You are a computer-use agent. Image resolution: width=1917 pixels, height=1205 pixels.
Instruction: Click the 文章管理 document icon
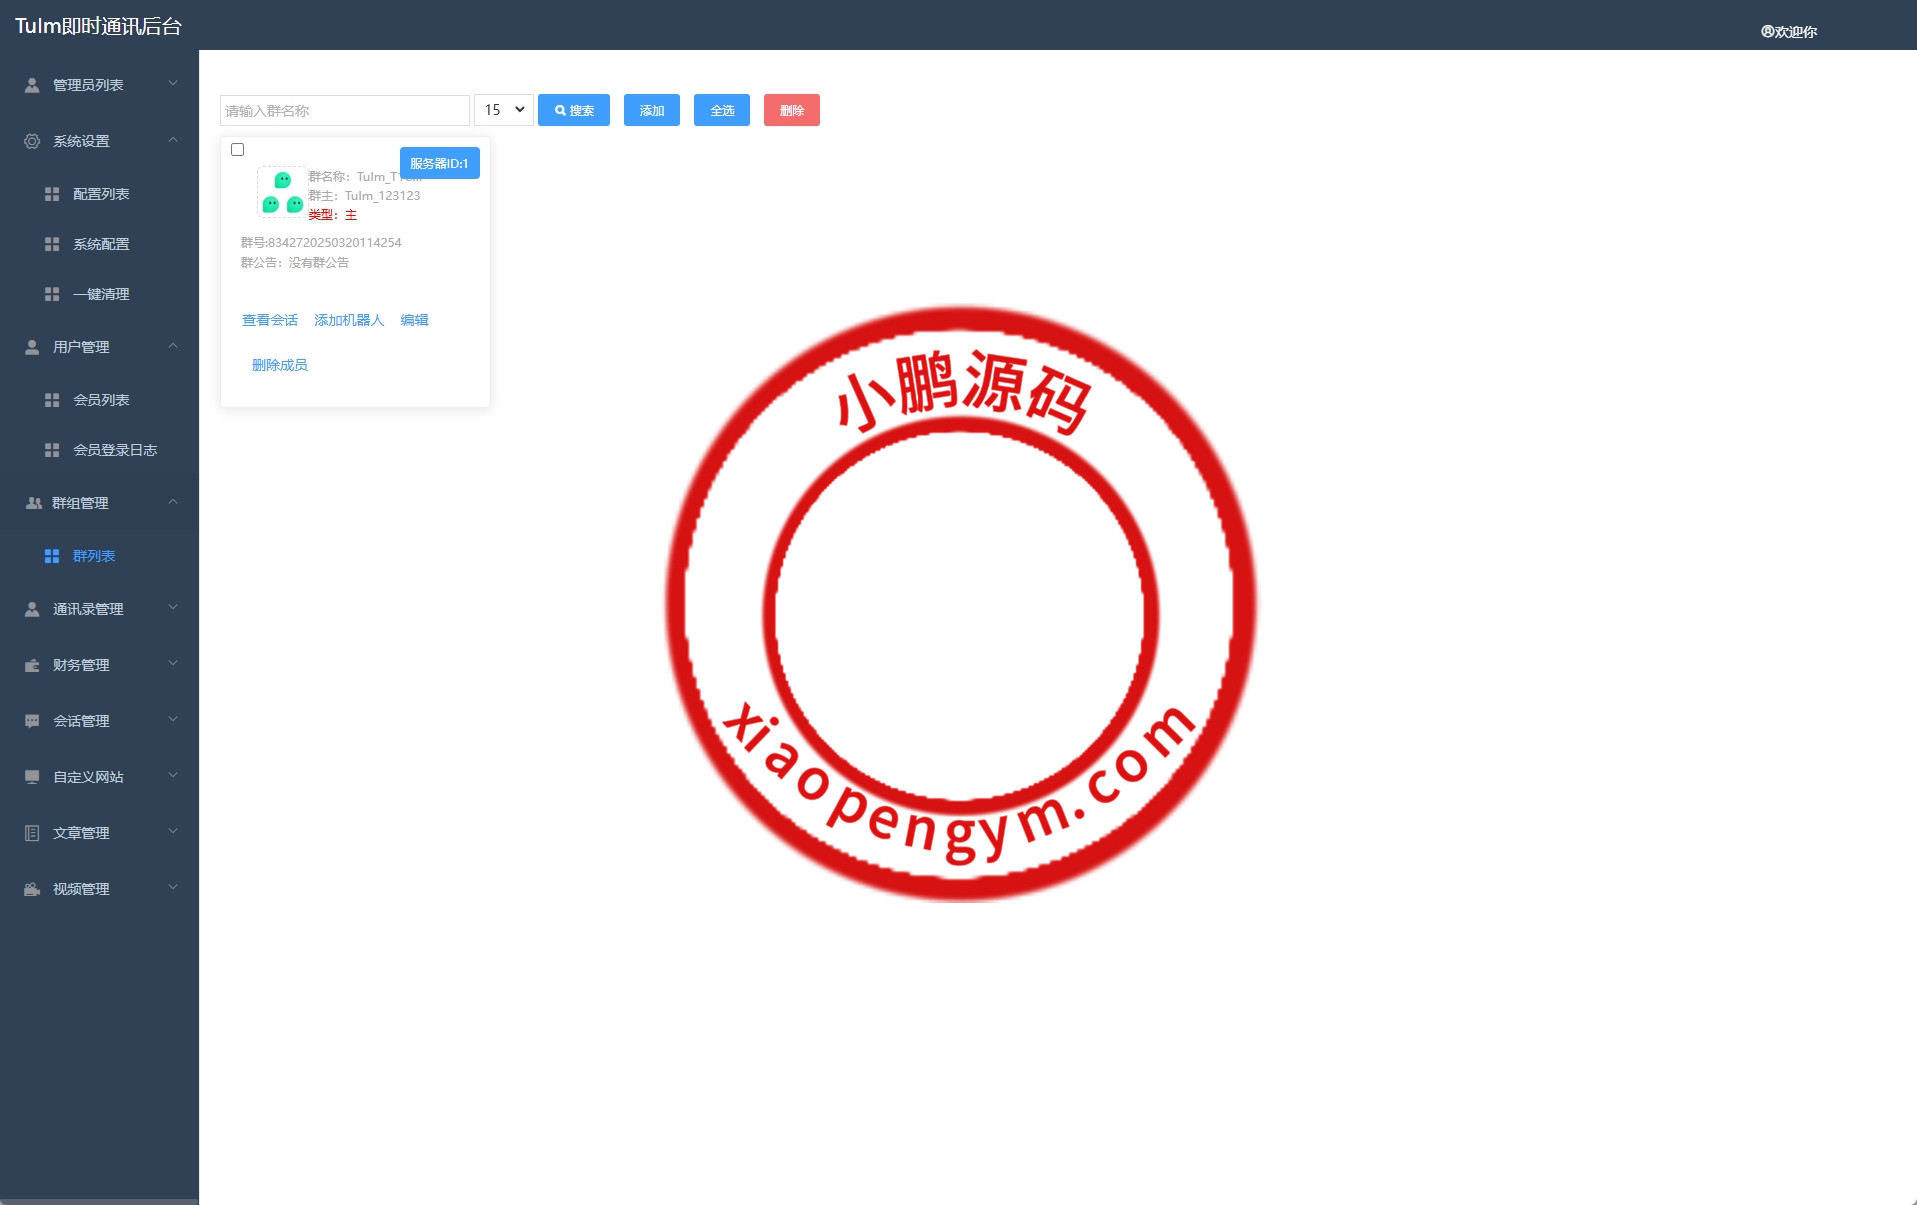(32, 833)
